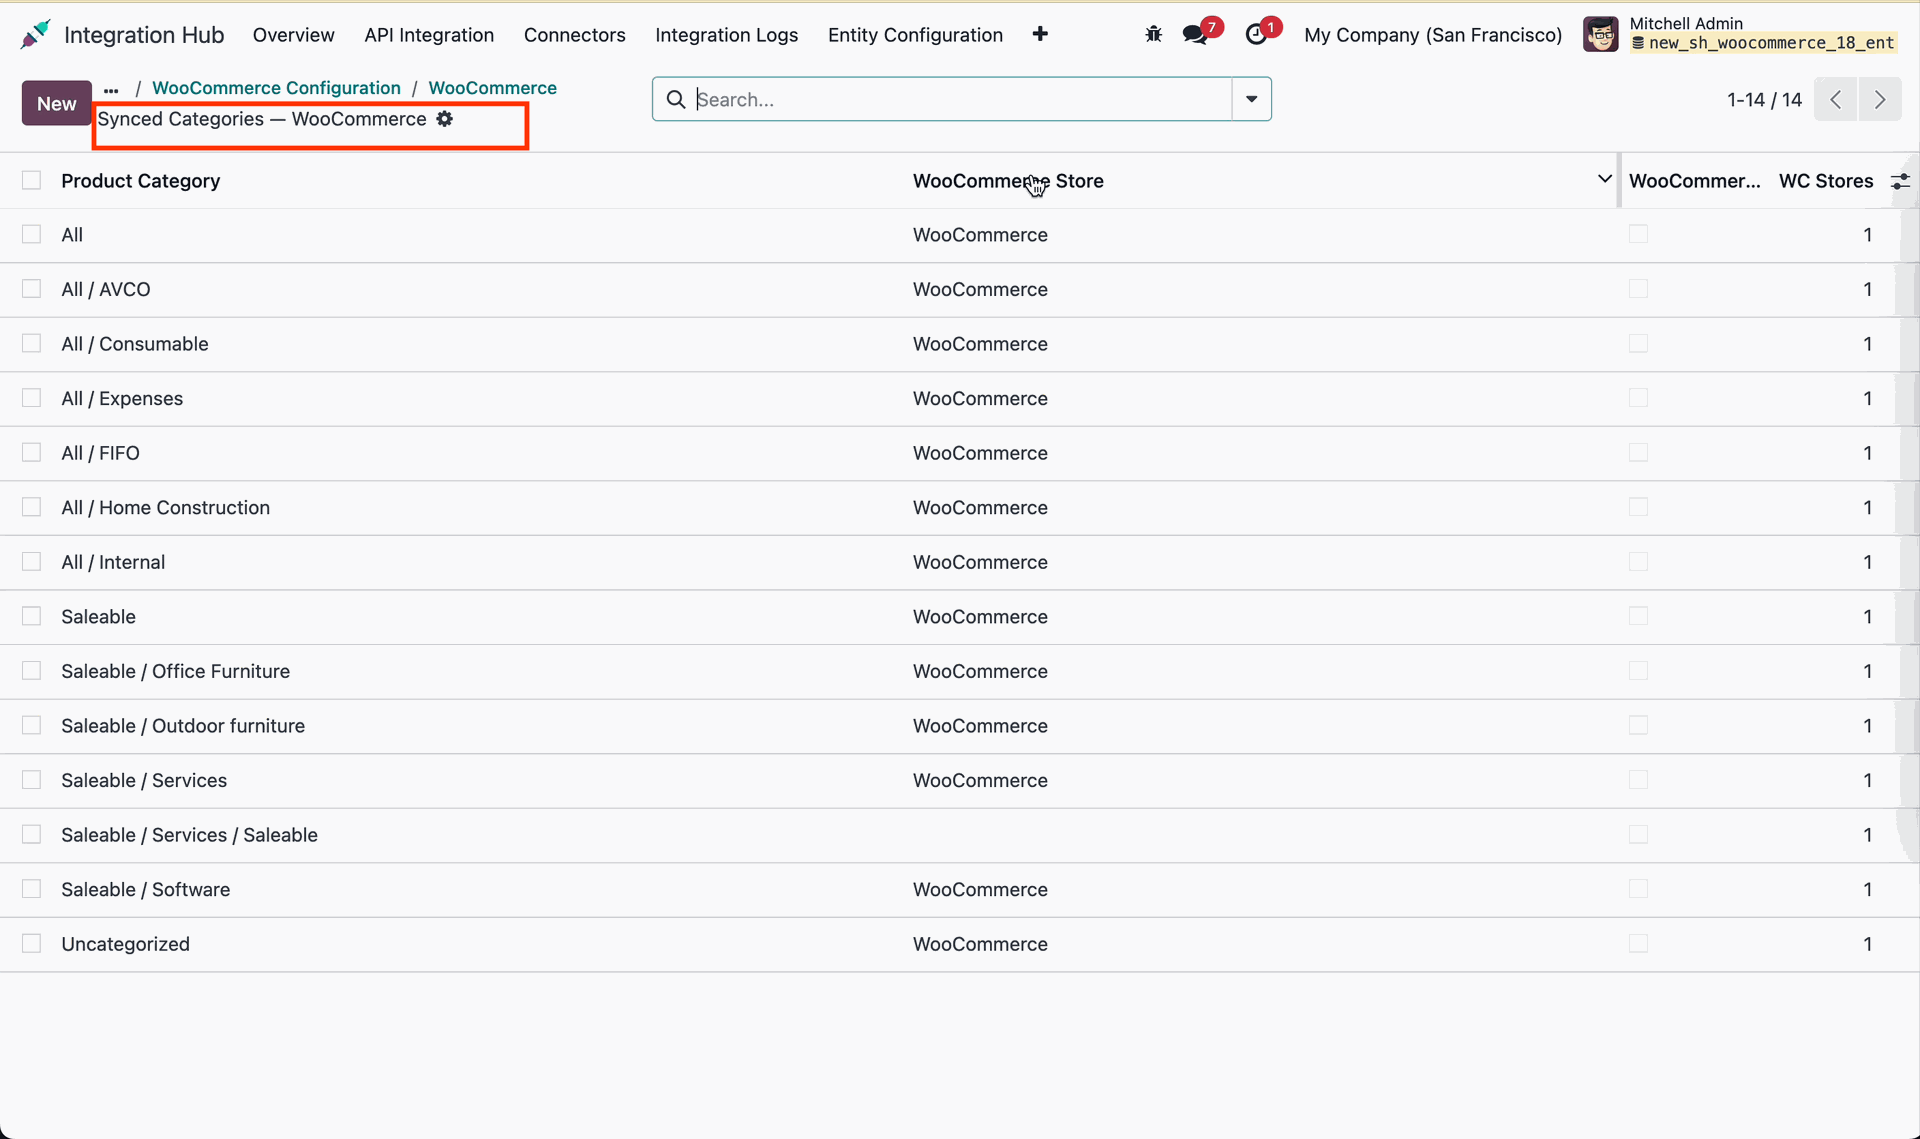Click the search magnifier icon
1920x1139 pixels.
[676, 99]
